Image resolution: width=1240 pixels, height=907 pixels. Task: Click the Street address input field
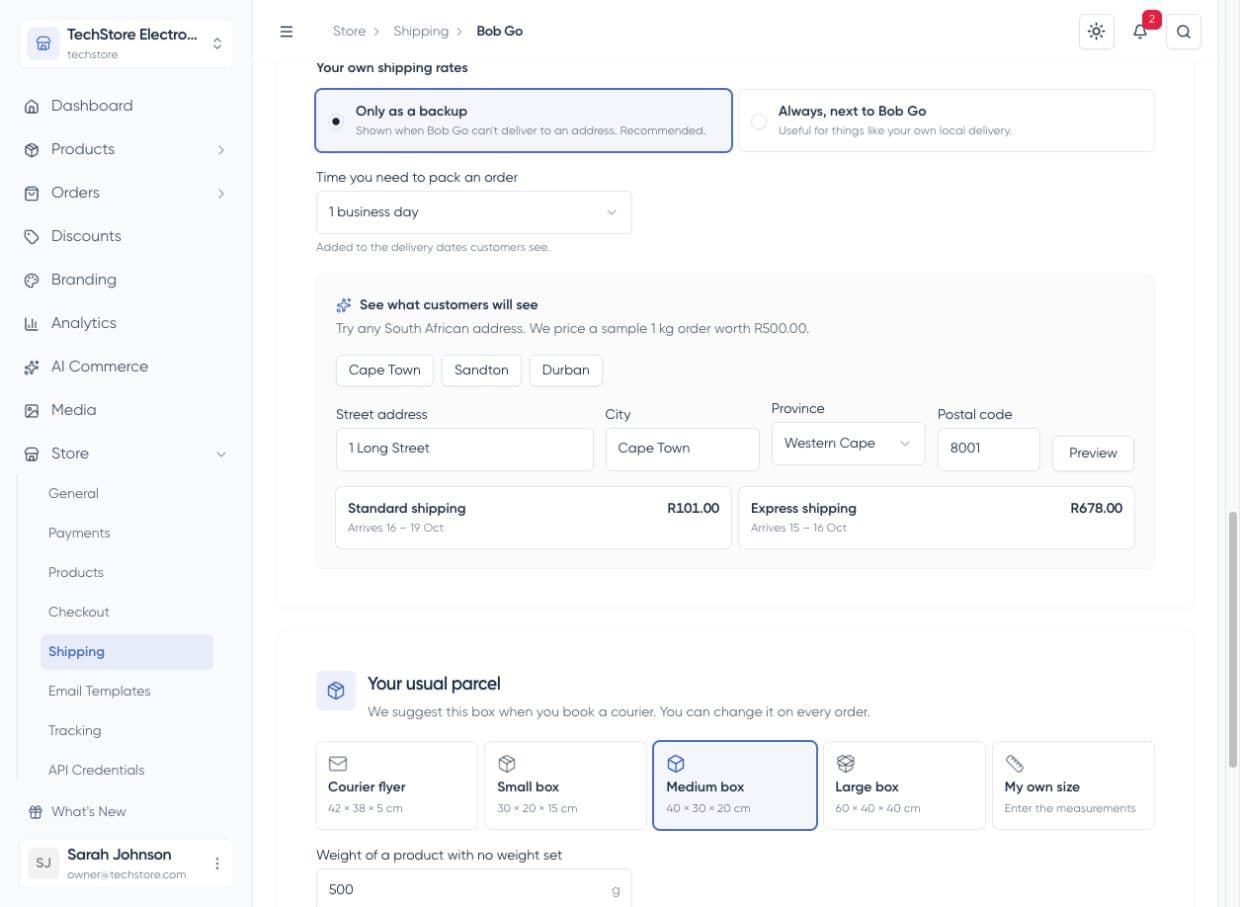[465, 449]
